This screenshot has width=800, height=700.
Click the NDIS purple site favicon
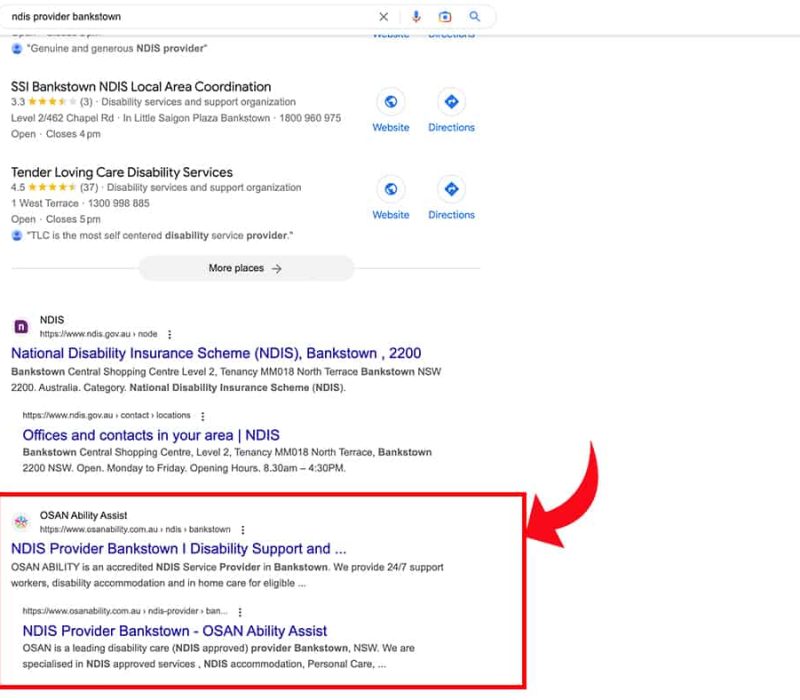(x=21, y=326)
